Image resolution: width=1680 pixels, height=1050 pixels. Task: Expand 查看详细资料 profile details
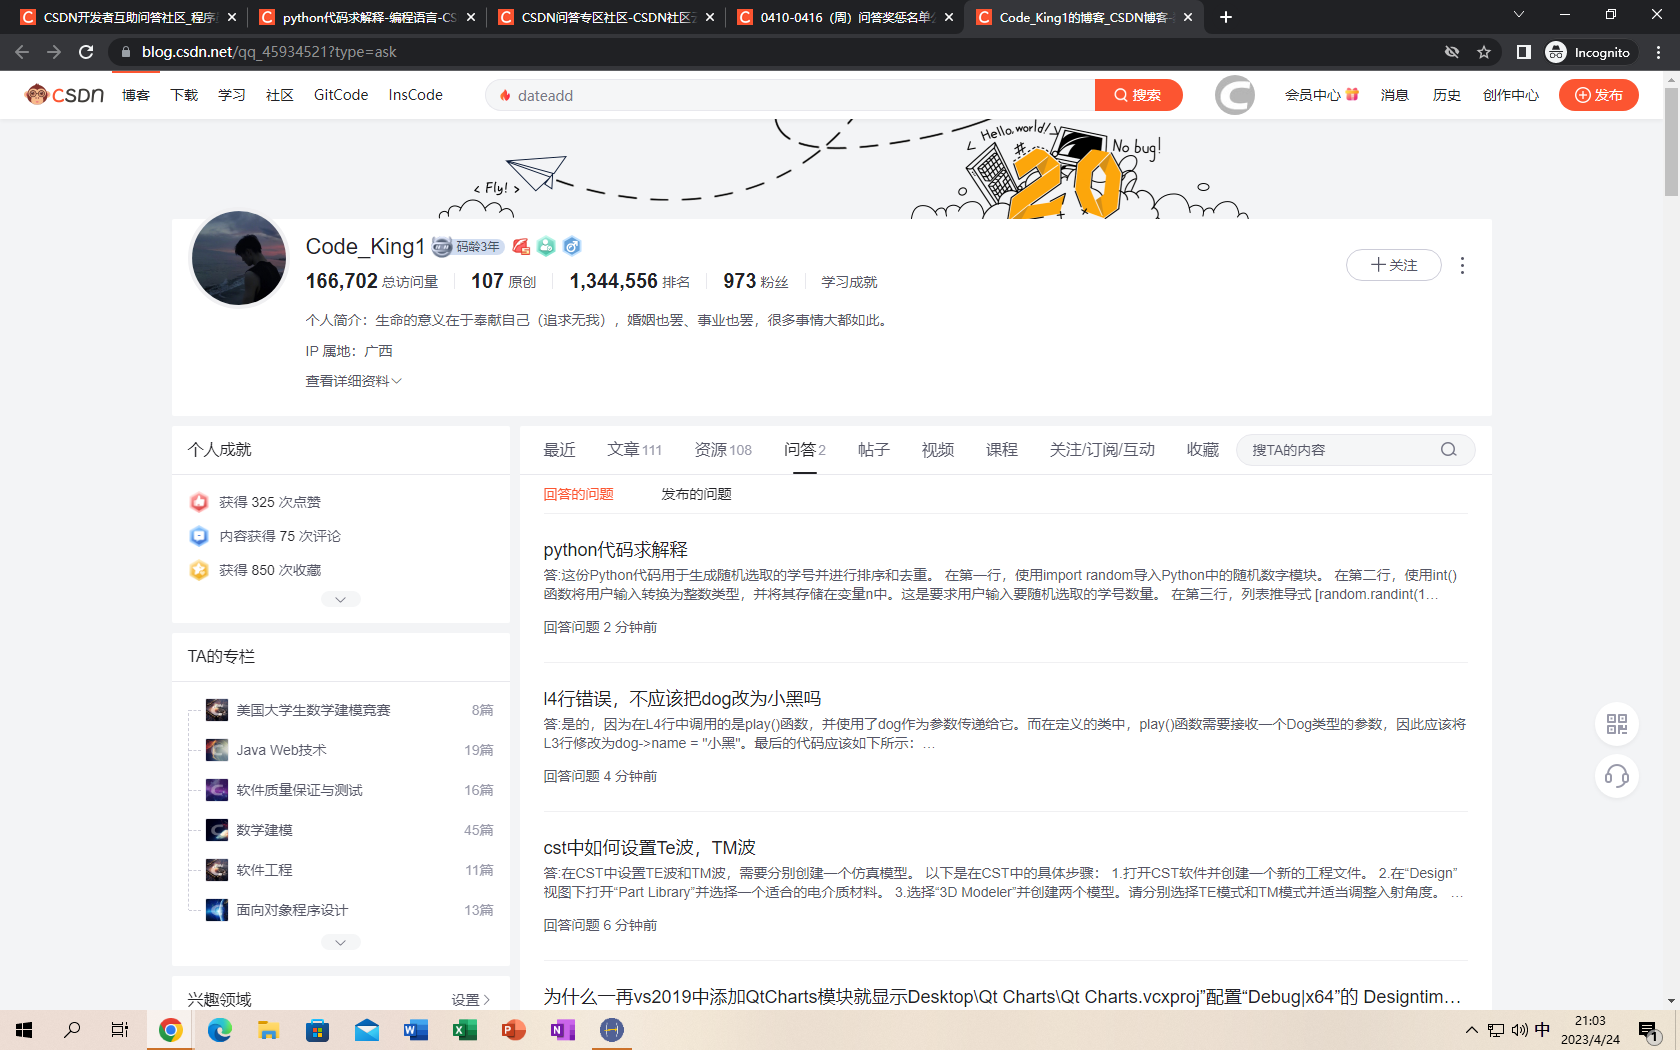click(353, 381)
